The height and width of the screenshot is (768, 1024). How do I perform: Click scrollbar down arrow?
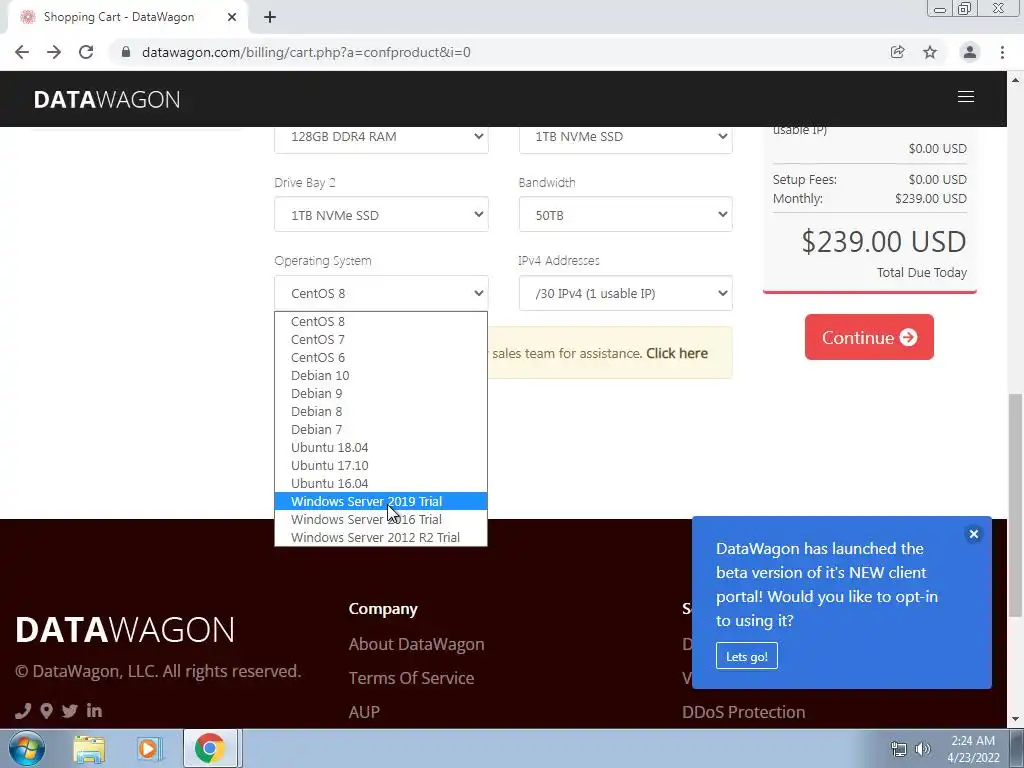(1015, 720)
